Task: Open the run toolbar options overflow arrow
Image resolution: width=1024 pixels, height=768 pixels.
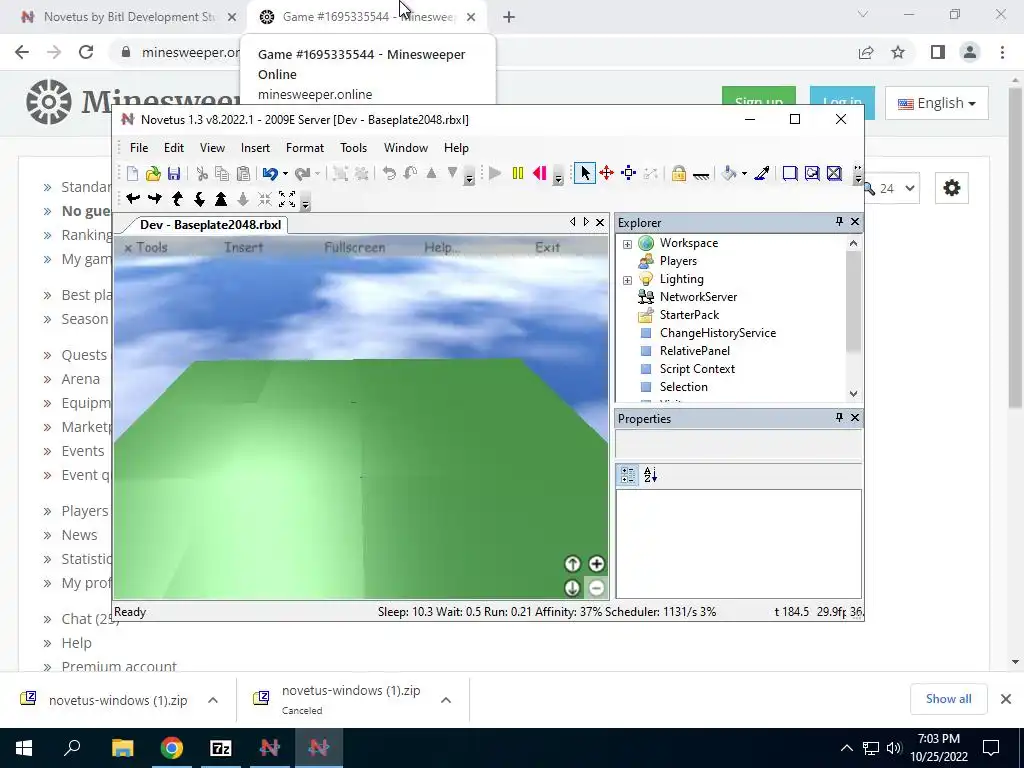Action: tap(558, 178)
